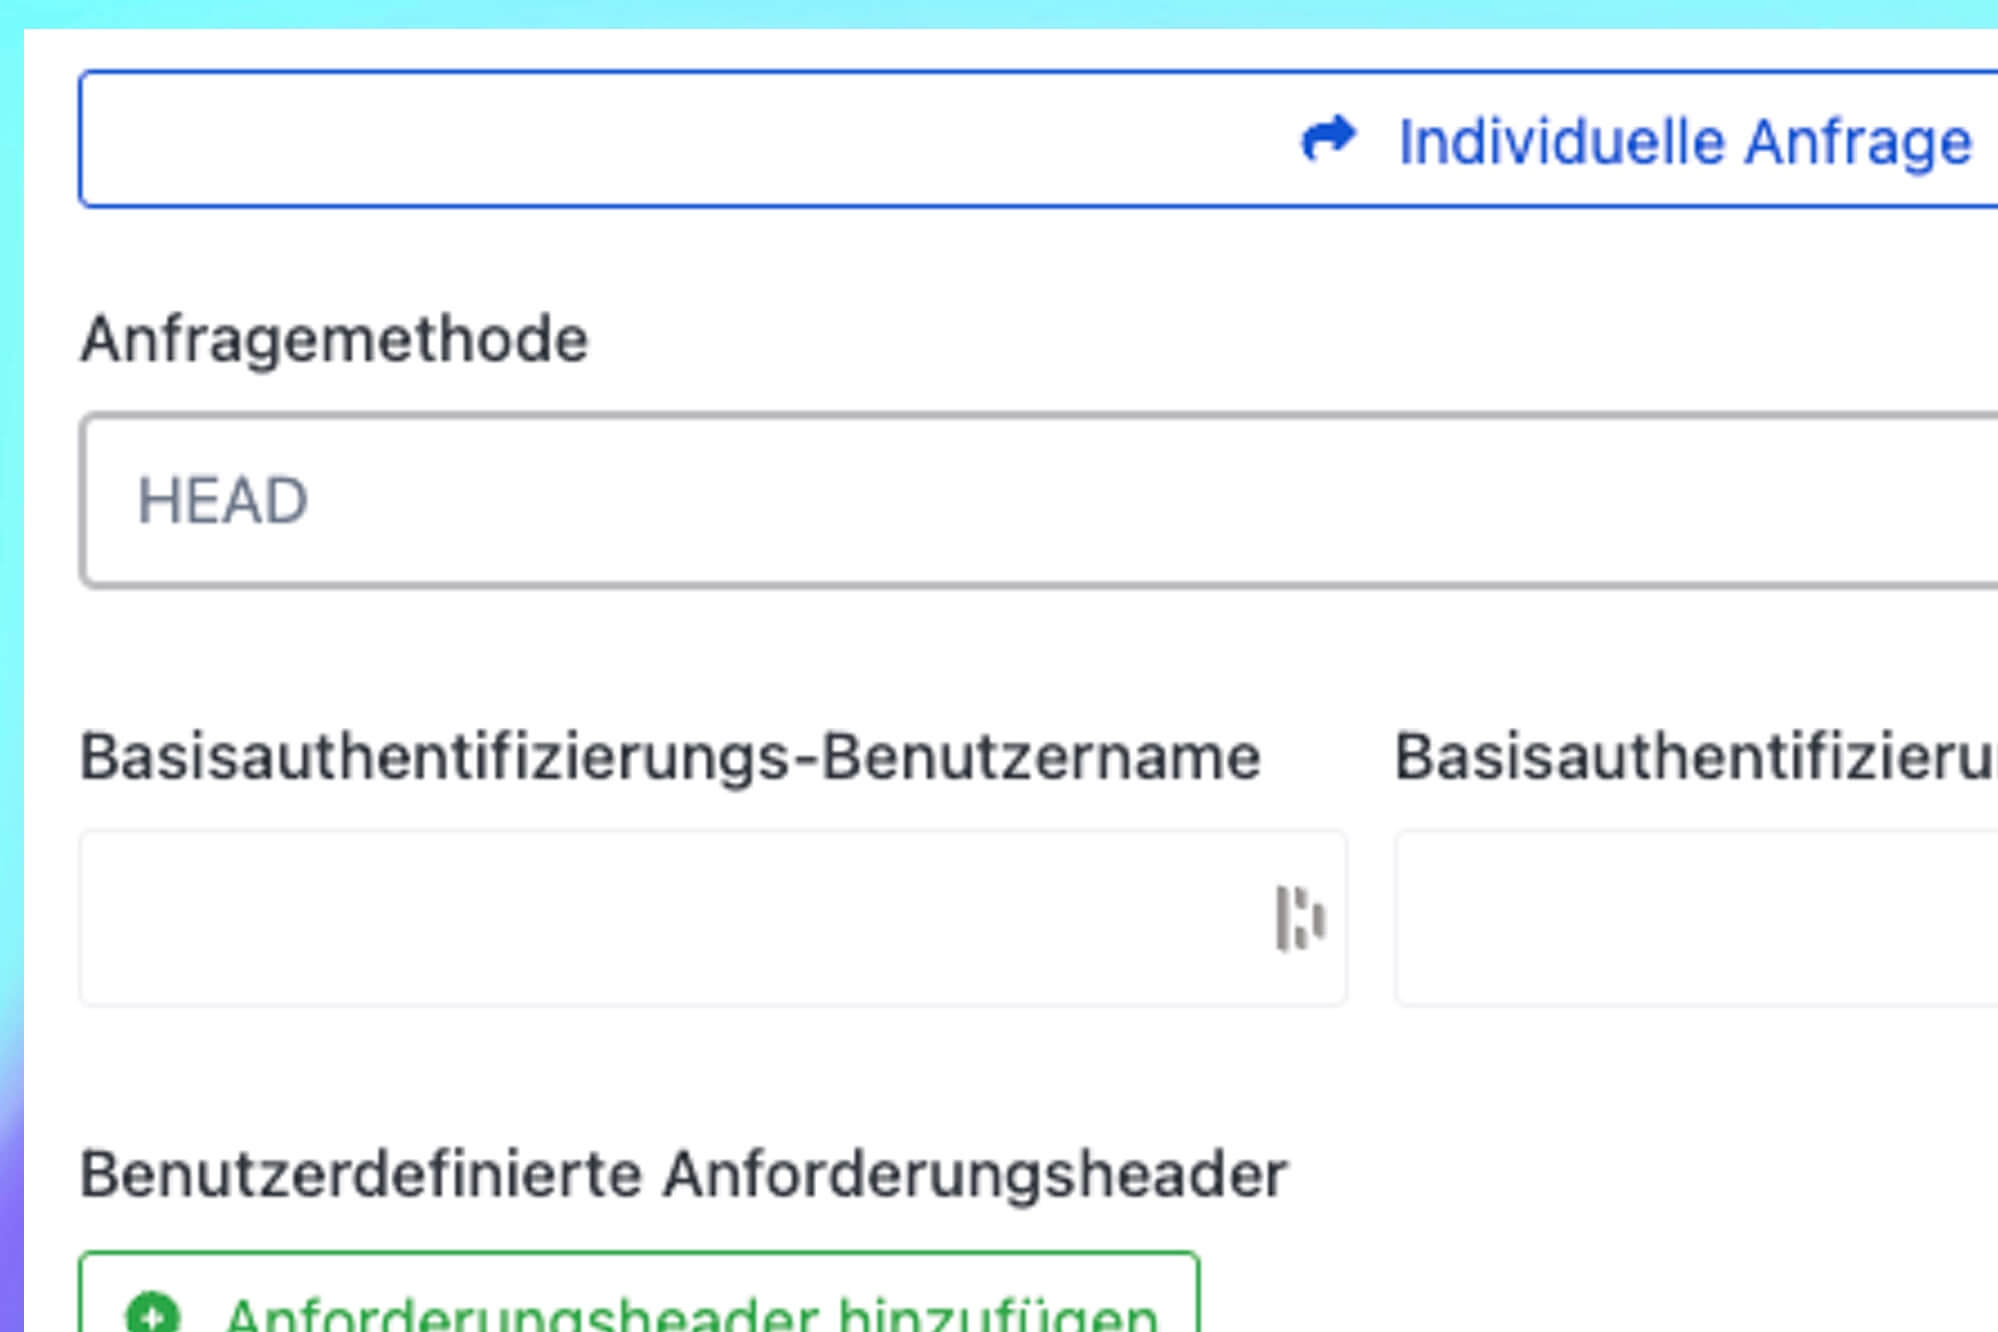Click the HEAD value in method selector
The image size is (1998, 1332).
point(222,500)
